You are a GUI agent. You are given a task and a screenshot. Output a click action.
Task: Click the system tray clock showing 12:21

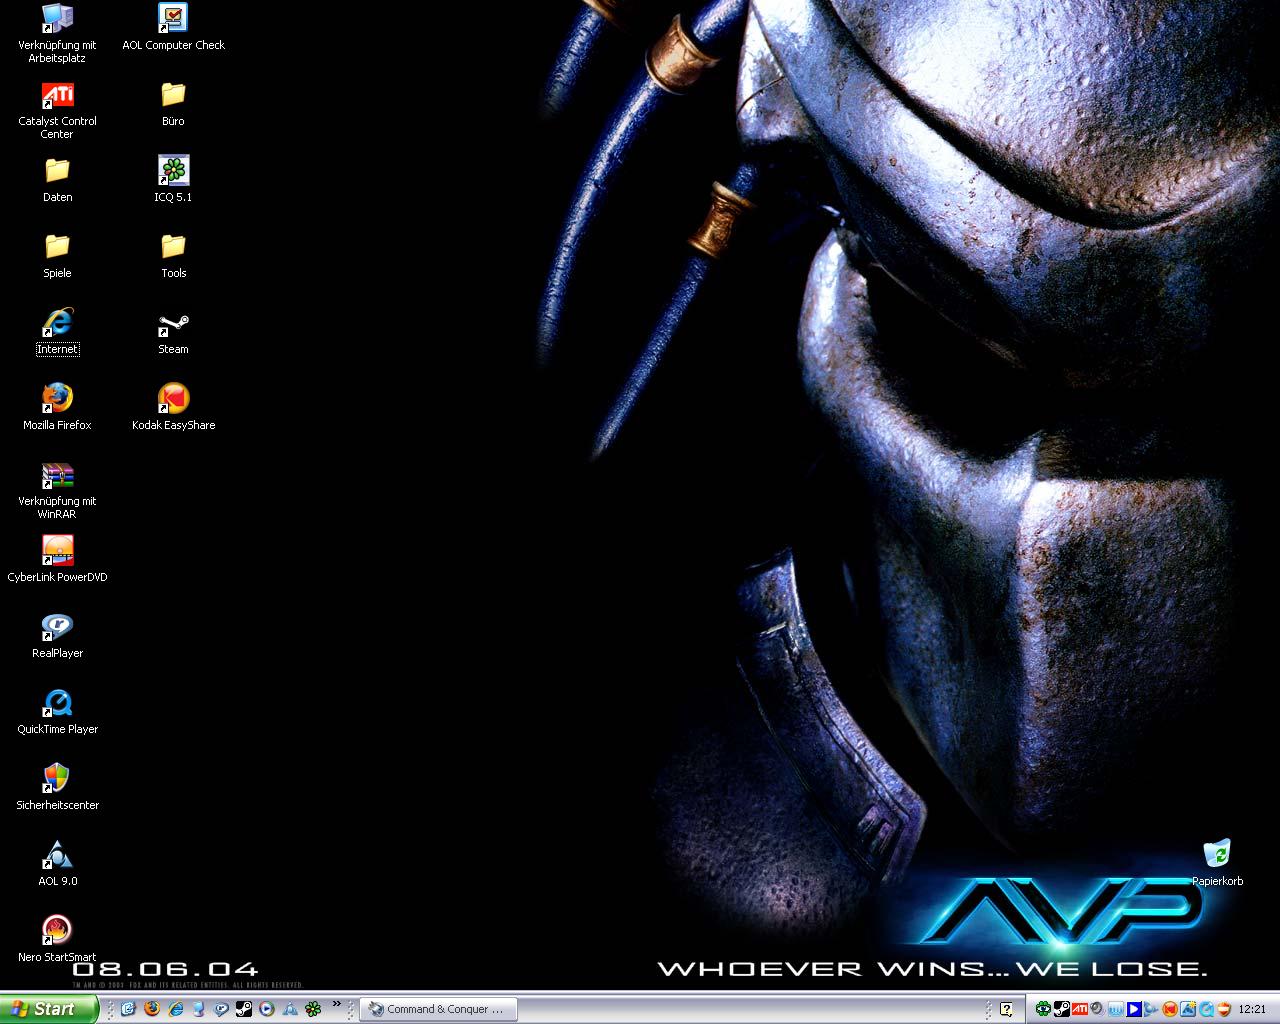point(1252,1009)
